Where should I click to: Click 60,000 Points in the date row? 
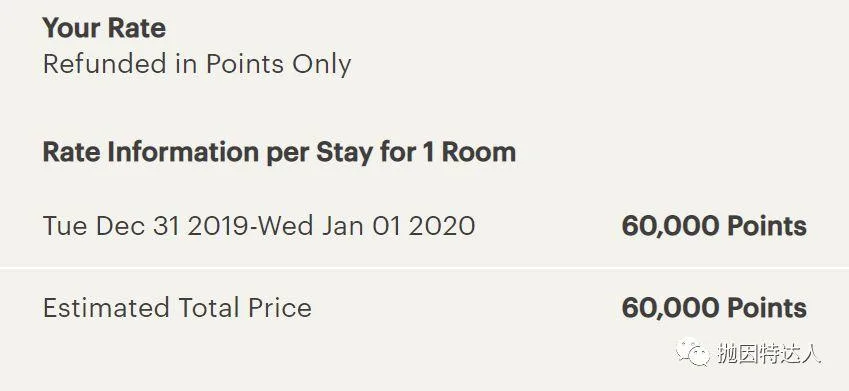click(714, 226)
